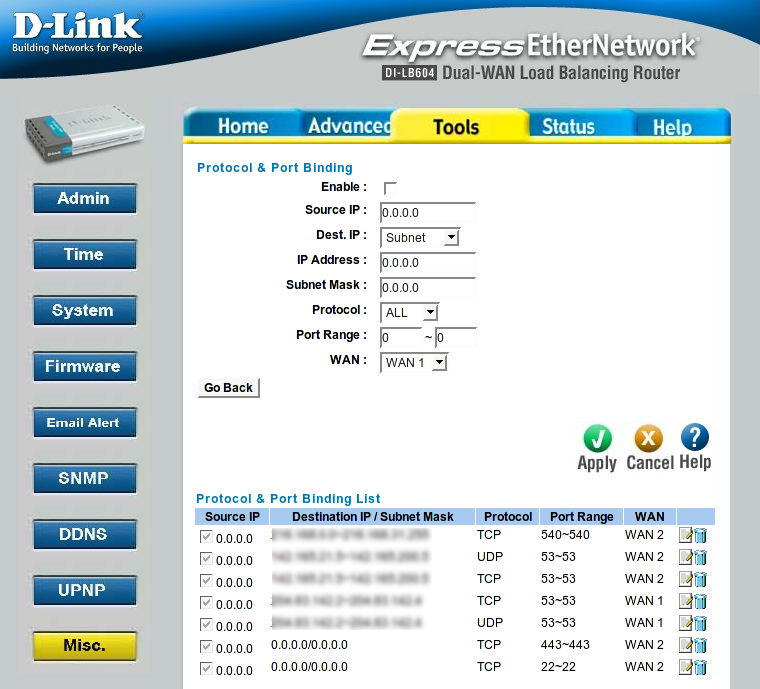
Task: Click the 443~443 port range value
Action: (x=565, y=645)
